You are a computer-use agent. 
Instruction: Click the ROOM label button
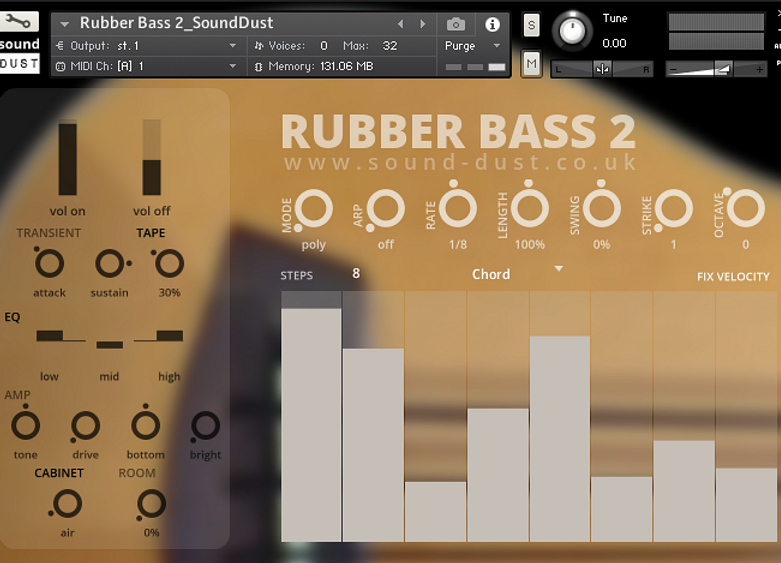click(x=137, y=473)
